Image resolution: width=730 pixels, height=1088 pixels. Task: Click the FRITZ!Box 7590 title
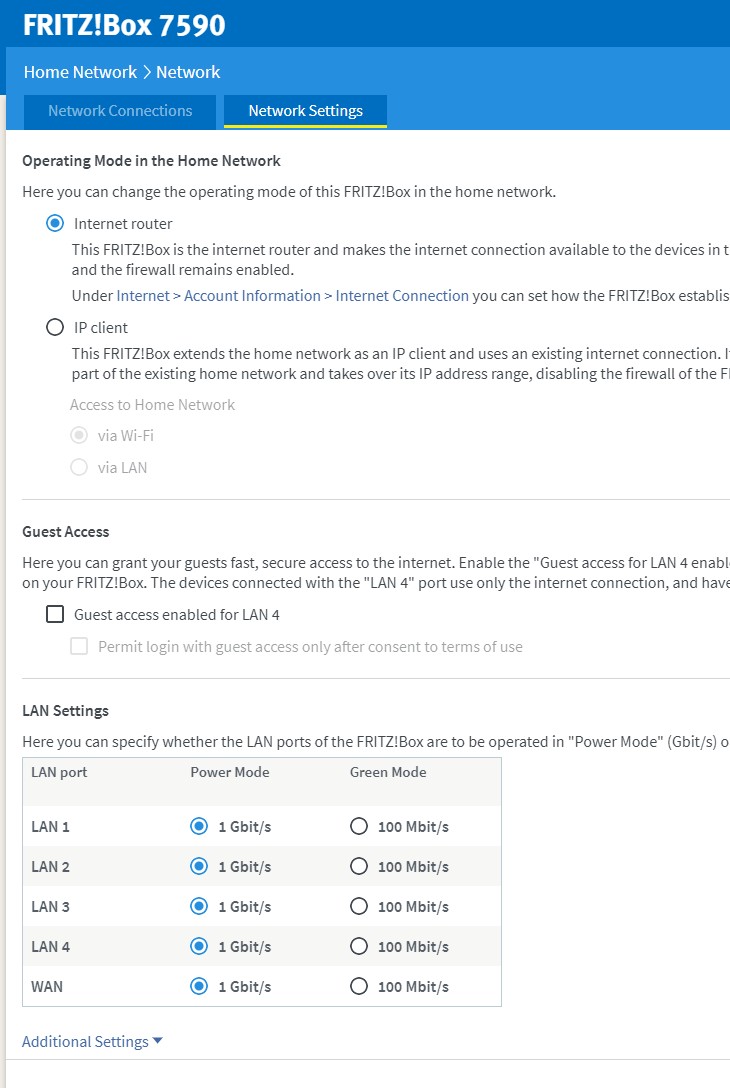click(x=124, y=25)
